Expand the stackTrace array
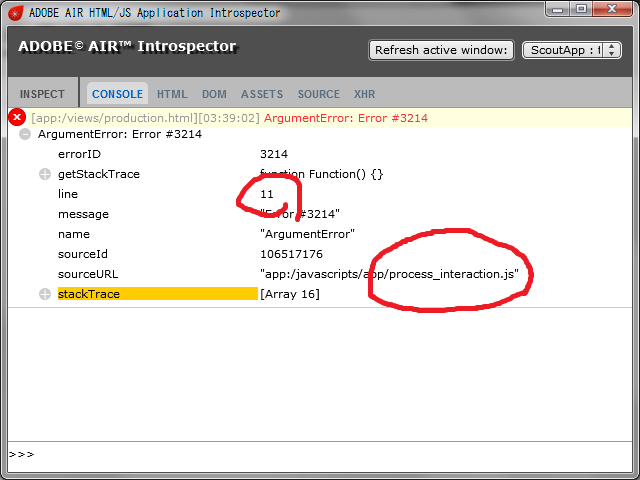640x480 pixels. click(x=45, y=294)
